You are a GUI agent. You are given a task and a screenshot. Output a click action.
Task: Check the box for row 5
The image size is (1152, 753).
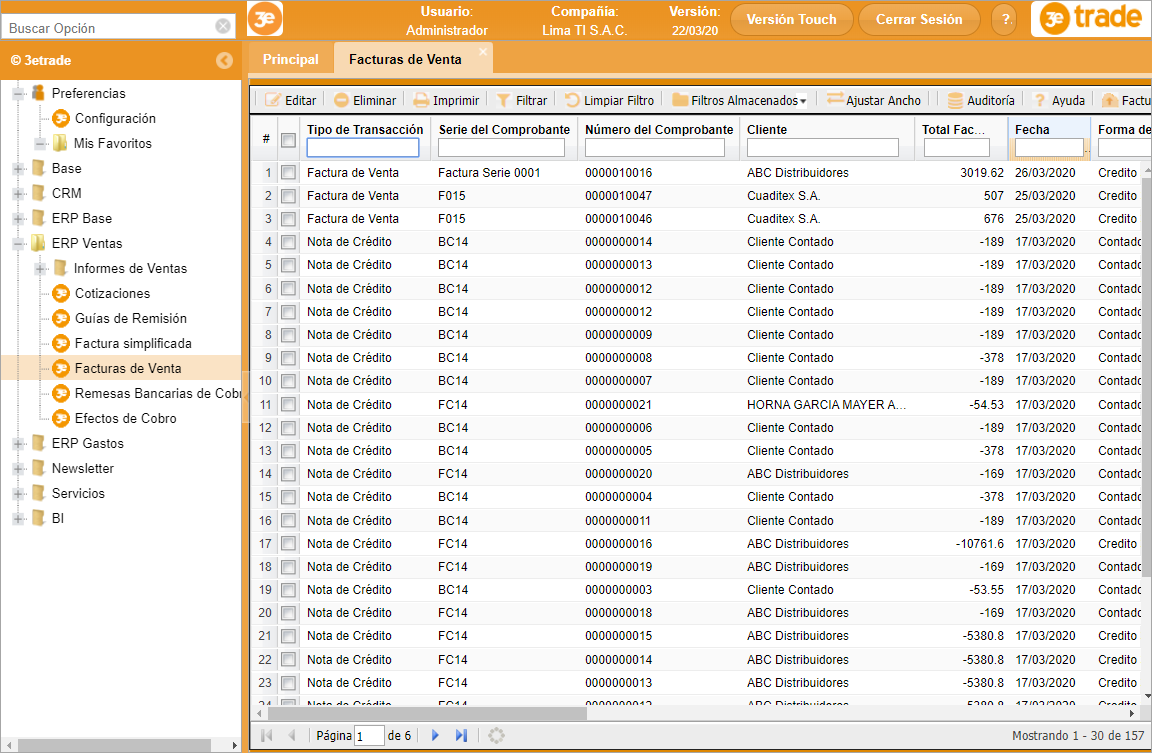click(x=288, y=265)
